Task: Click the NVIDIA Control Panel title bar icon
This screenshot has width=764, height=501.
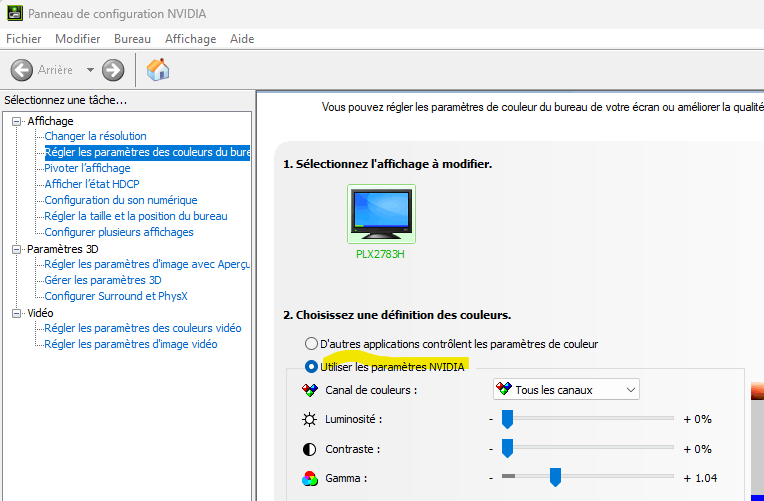Action: pos(15,13)
